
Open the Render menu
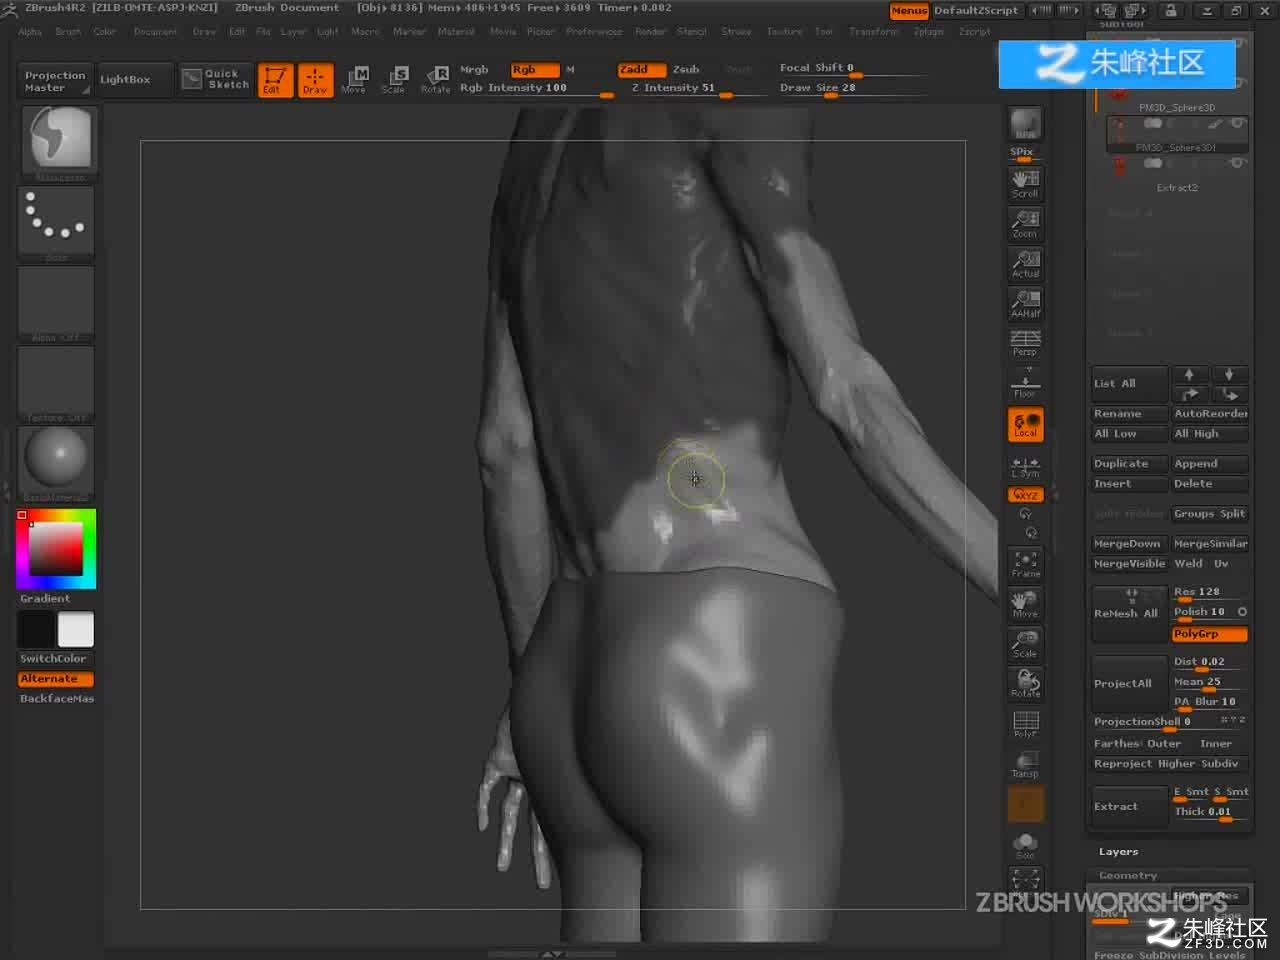tap(650, 32)
